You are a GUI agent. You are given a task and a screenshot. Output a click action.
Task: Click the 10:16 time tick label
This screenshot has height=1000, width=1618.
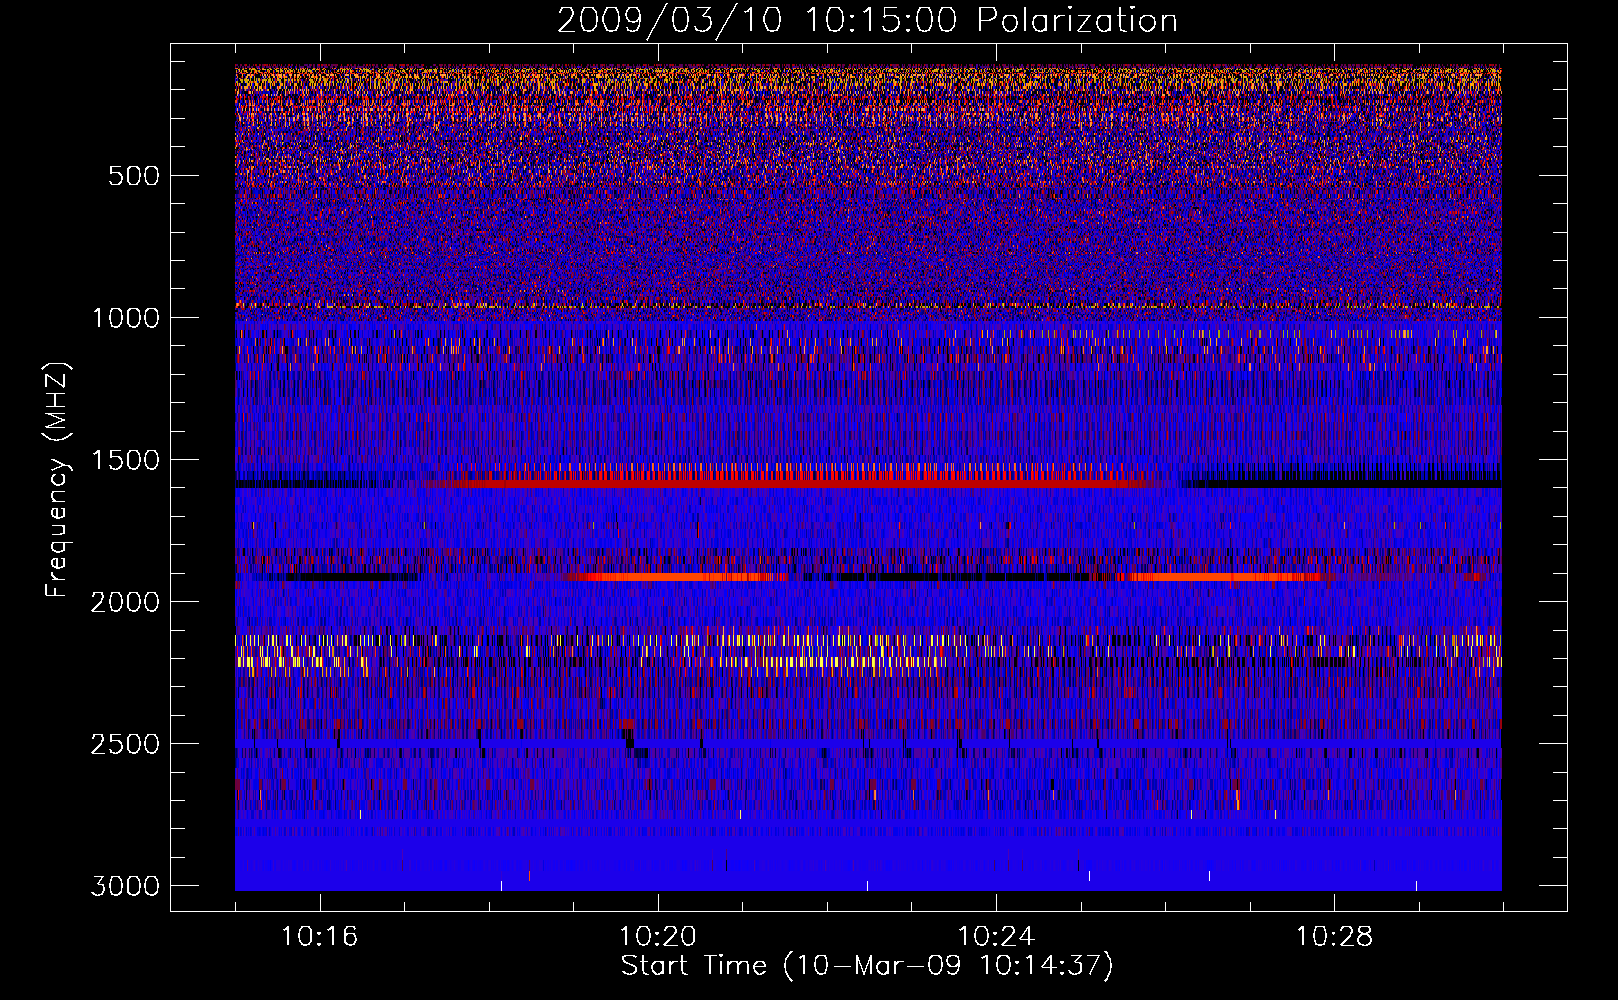(x=319, y=937)
